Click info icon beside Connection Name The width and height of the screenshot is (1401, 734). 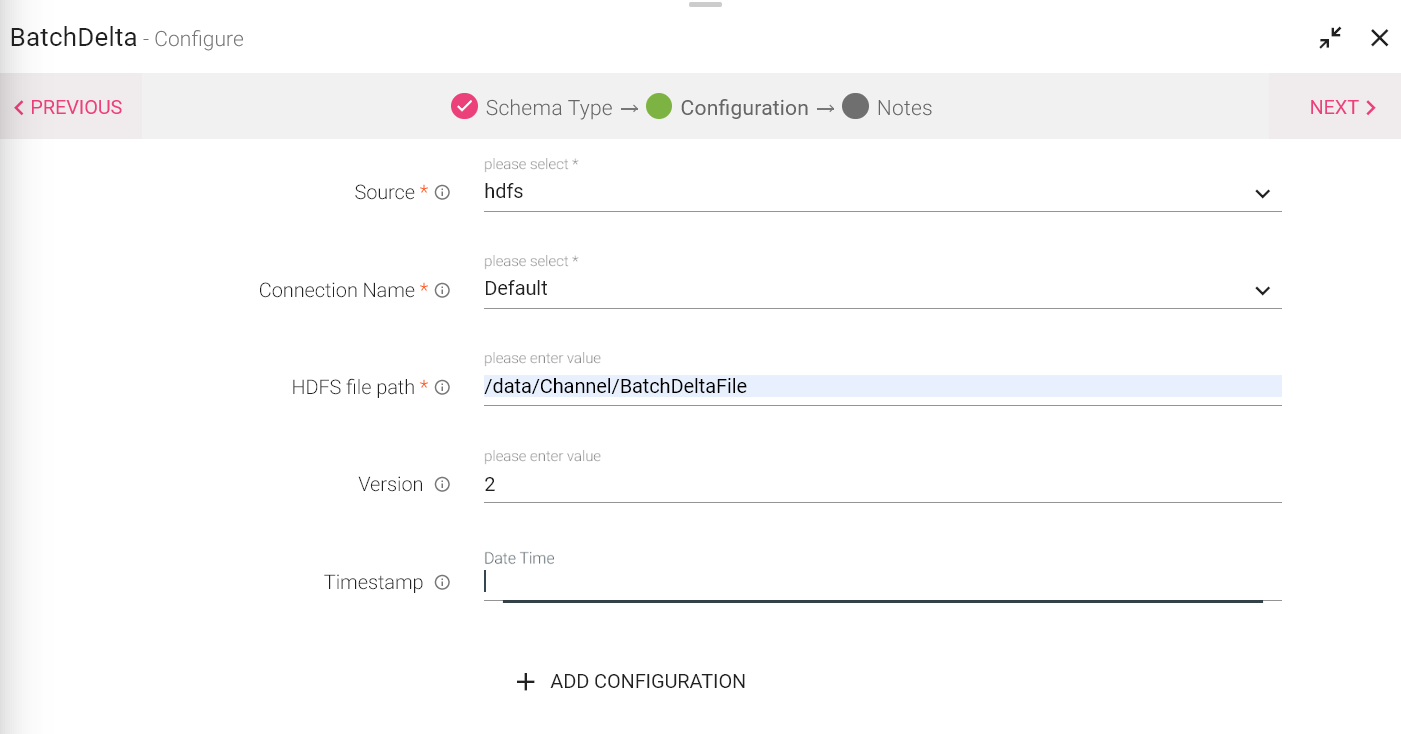click(x=442, y=291)
